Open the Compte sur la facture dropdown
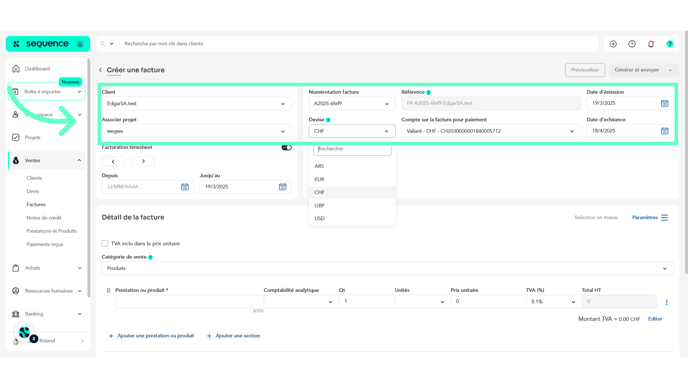Screen dimensions: 688x387 coord(491,131)
